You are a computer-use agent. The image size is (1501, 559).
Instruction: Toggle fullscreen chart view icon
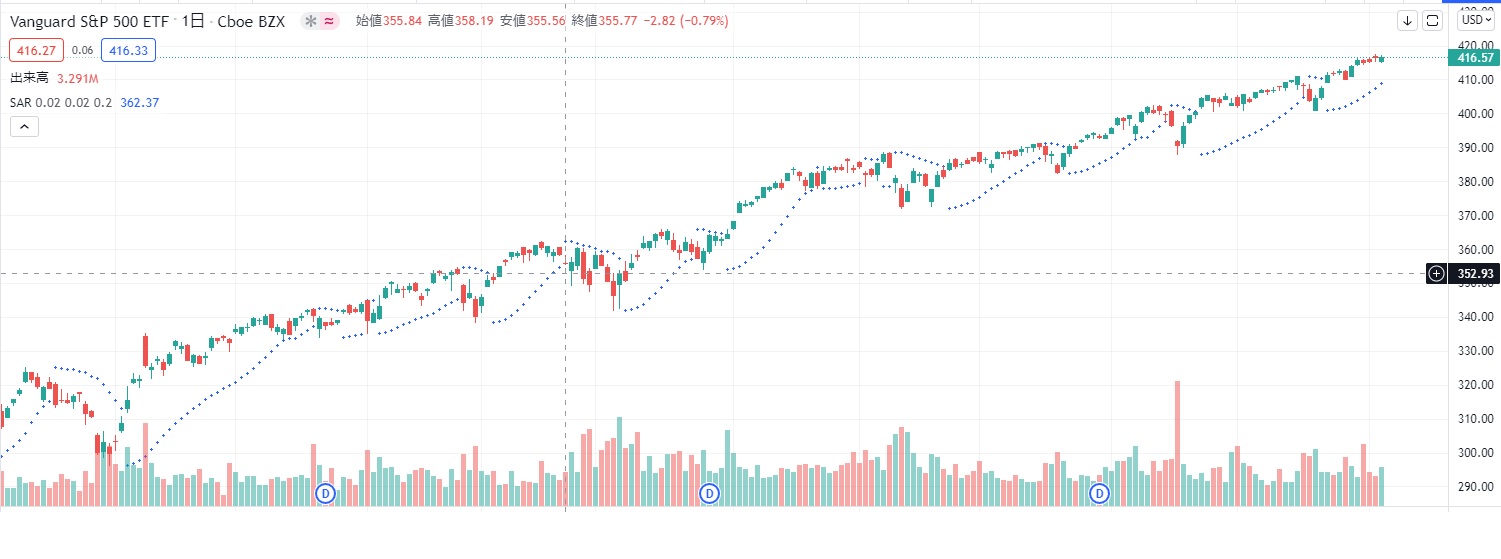coord(1433,20)
